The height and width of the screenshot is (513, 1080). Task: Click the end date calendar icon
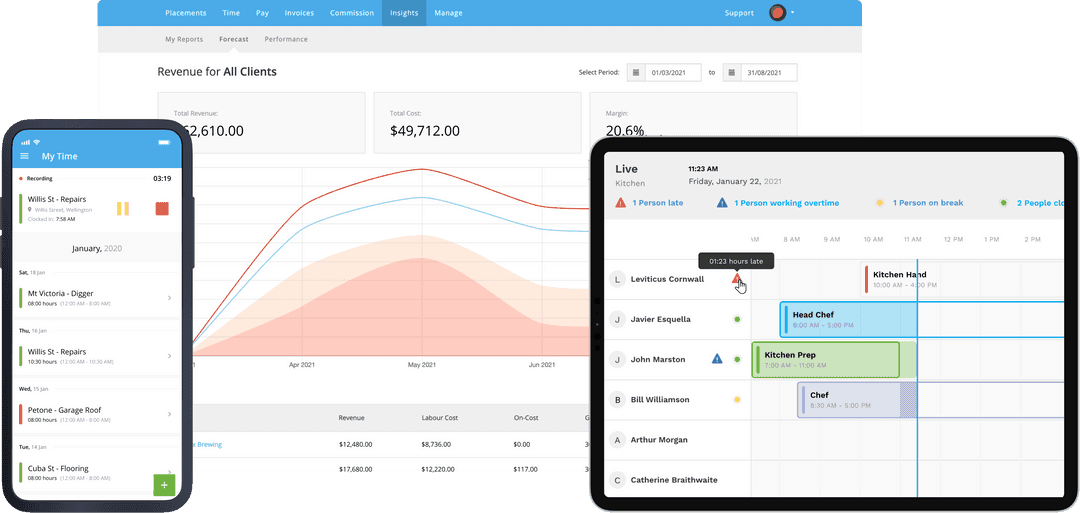(x=731, y=73)
